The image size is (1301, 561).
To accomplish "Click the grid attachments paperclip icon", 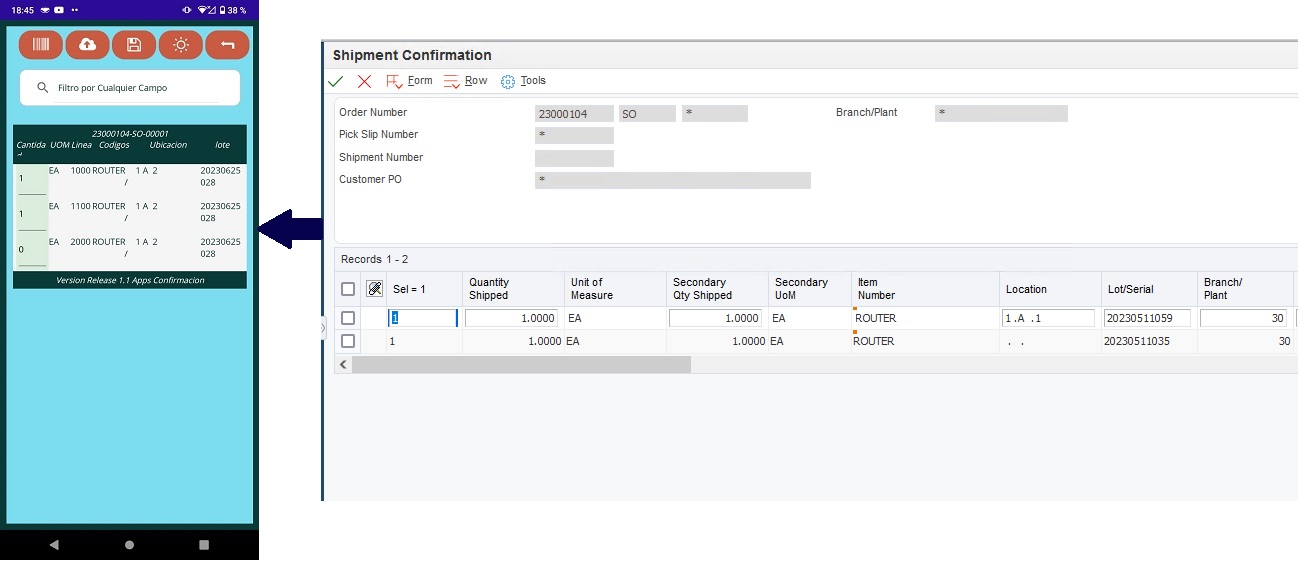I will coord(375,289).
